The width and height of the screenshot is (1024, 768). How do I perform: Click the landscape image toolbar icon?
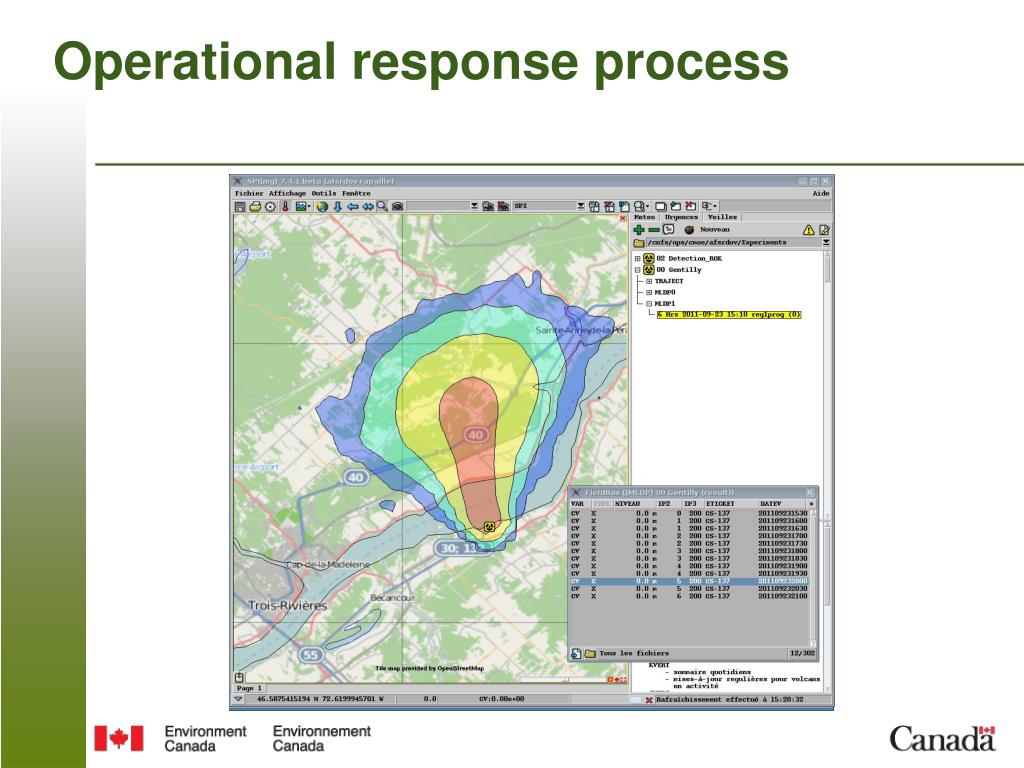click(x=302, y=206)
